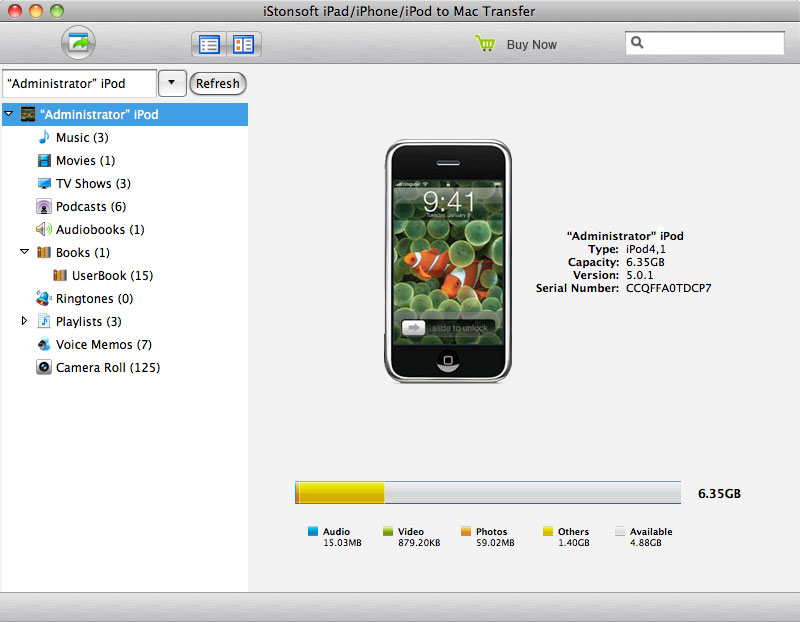
Task: Click the yellow Others segment of storage bar
Action: click(341, 493)
